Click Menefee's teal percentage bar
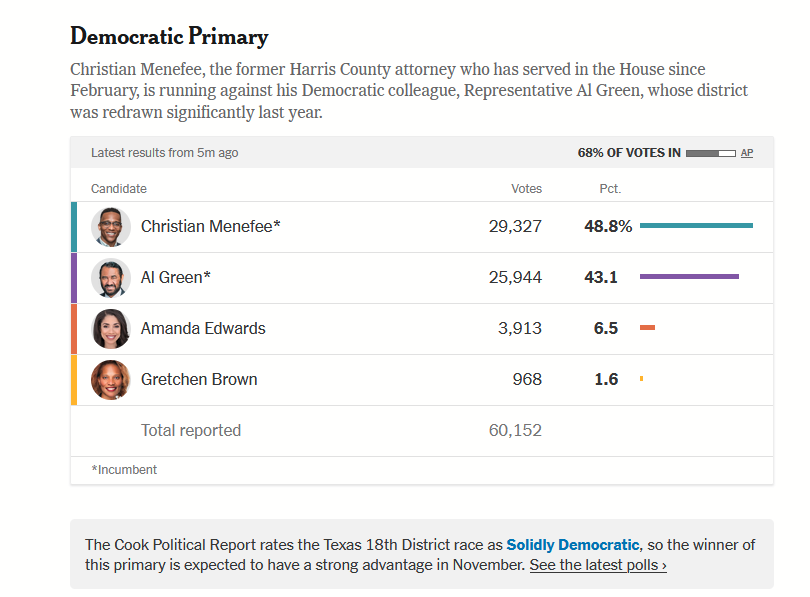Image resolution: width=810 pixels, height=597 pixels. (696, 226)
